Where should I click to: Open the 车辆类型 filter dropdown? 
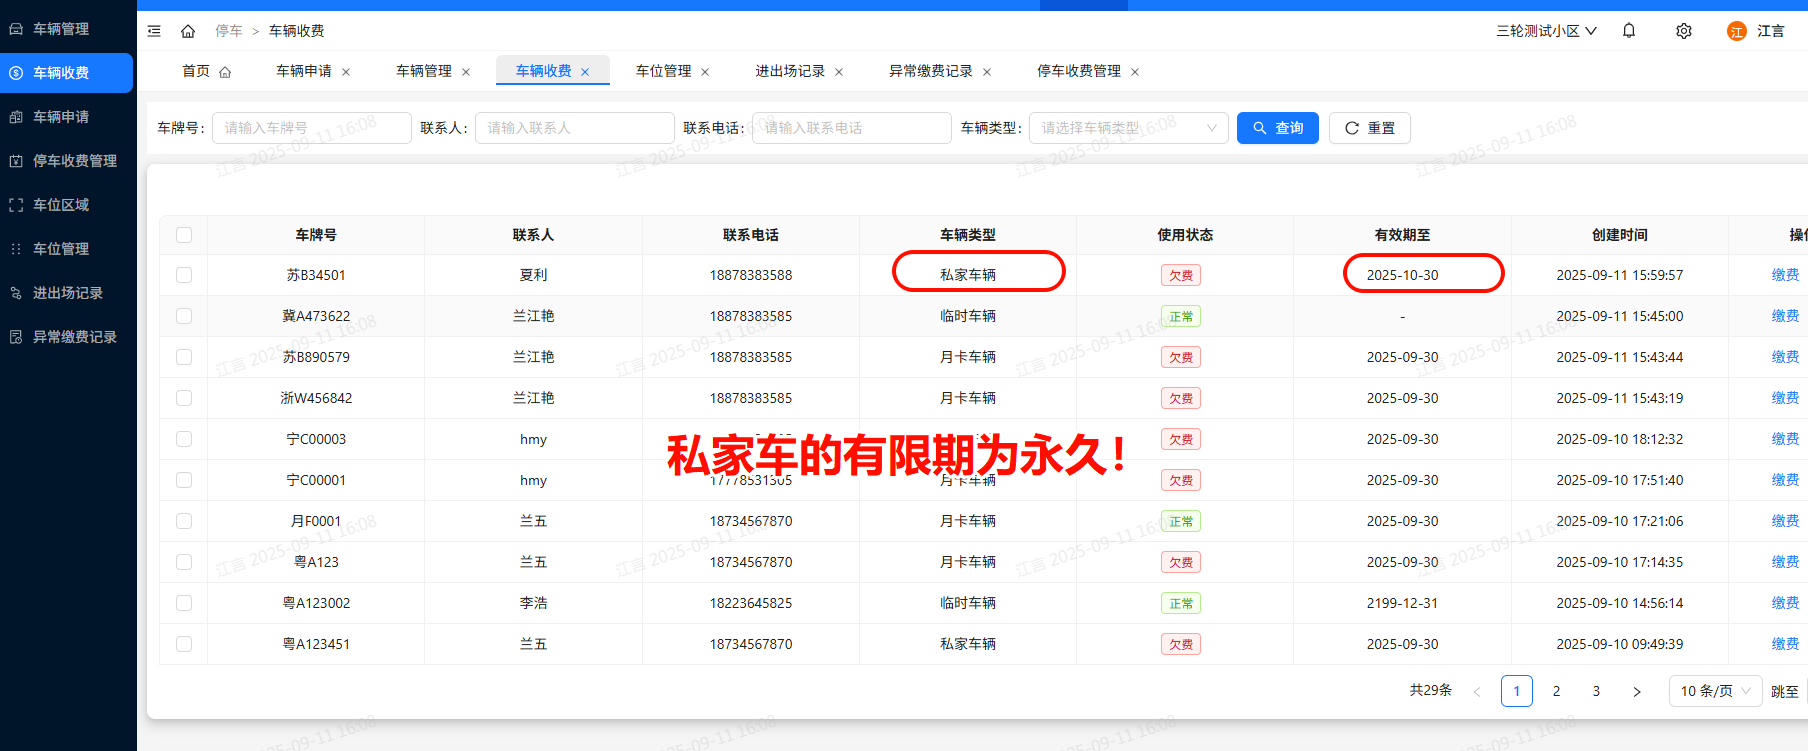[1128, 128]
